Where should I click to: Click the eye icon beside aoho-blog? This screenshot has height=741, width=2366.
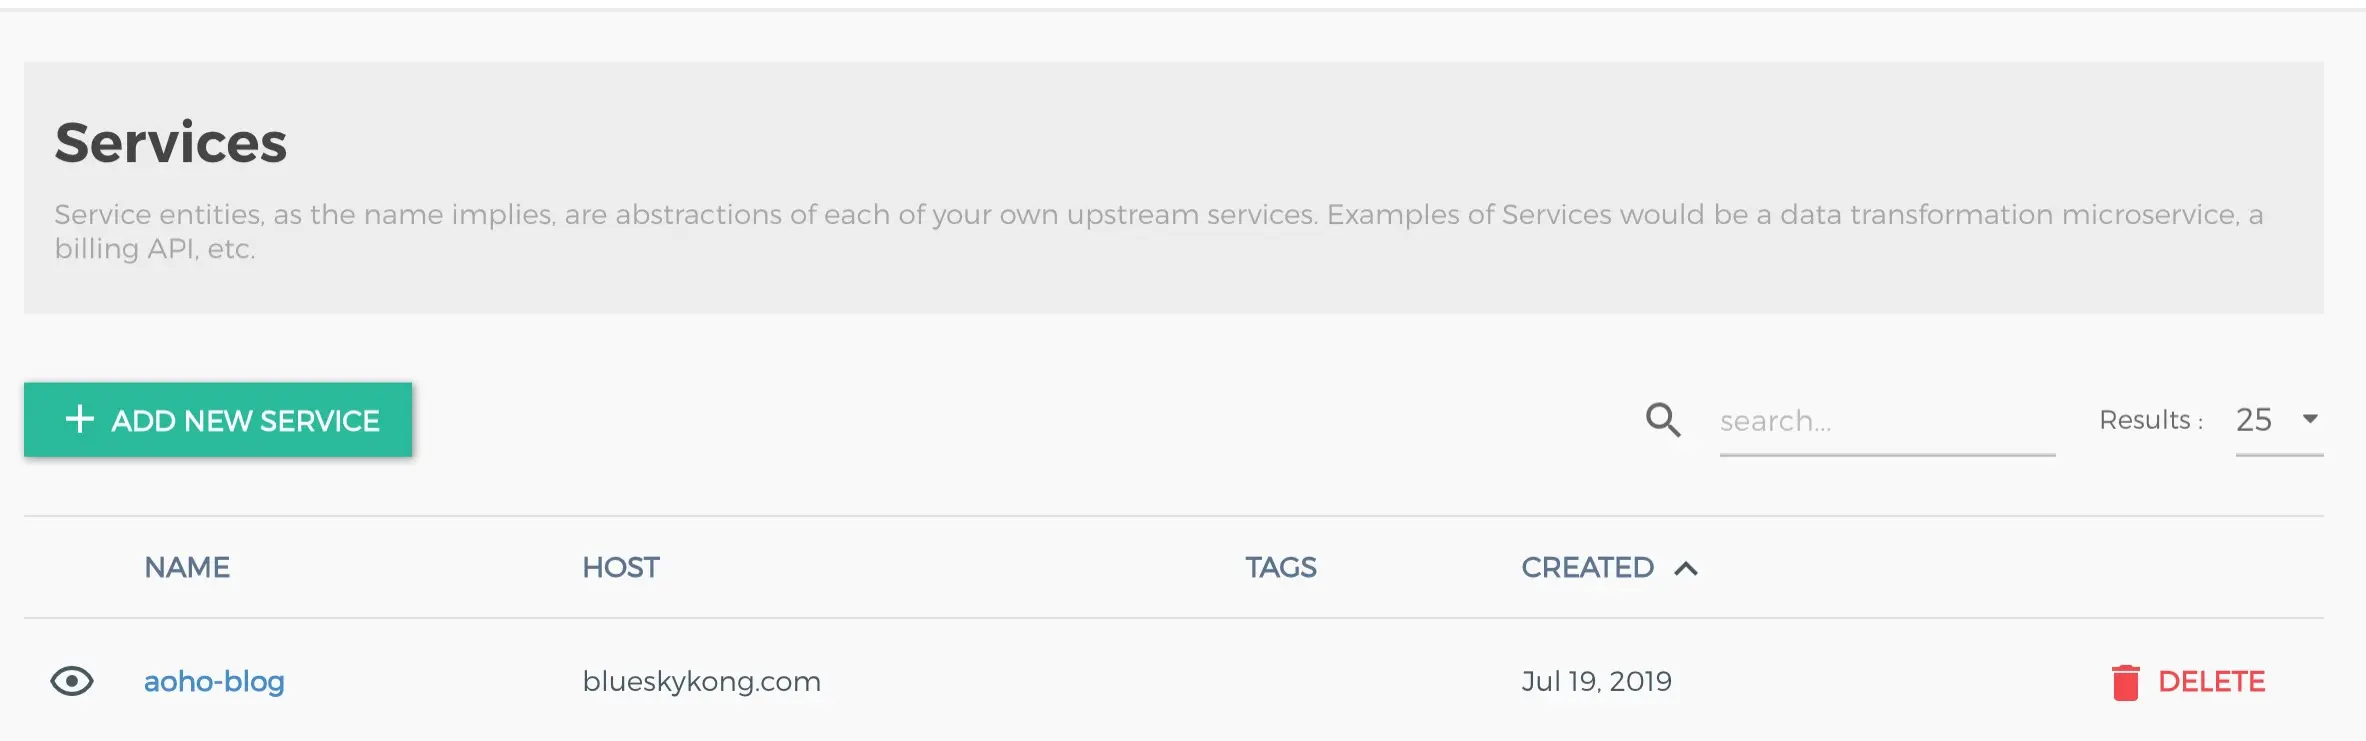pos(72,681)
